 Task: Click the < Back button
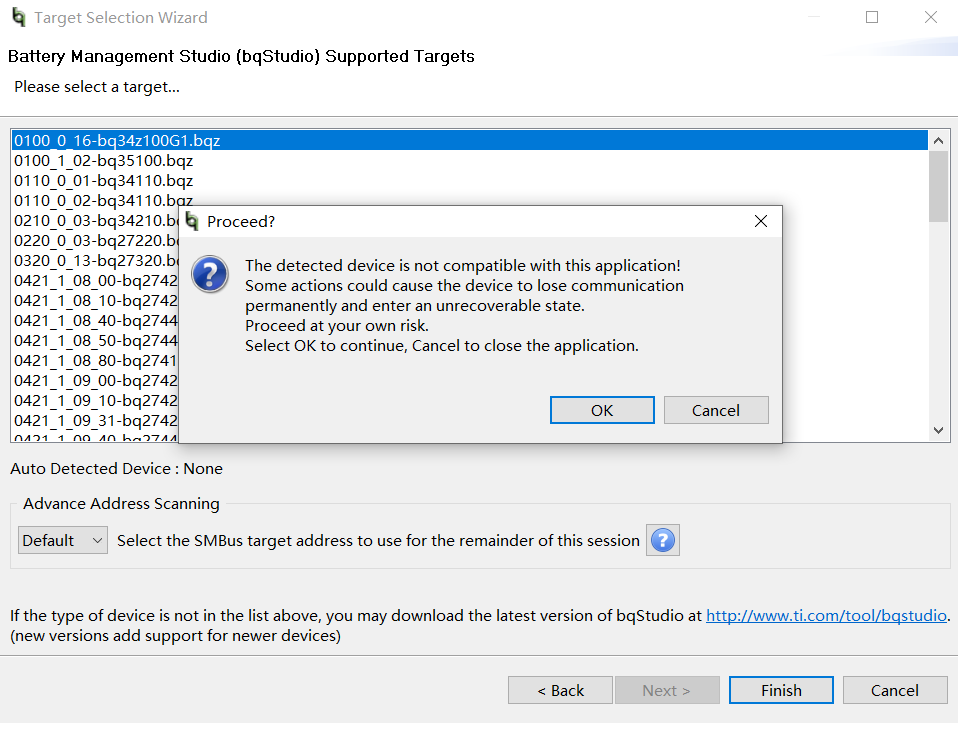pos(560,690)
